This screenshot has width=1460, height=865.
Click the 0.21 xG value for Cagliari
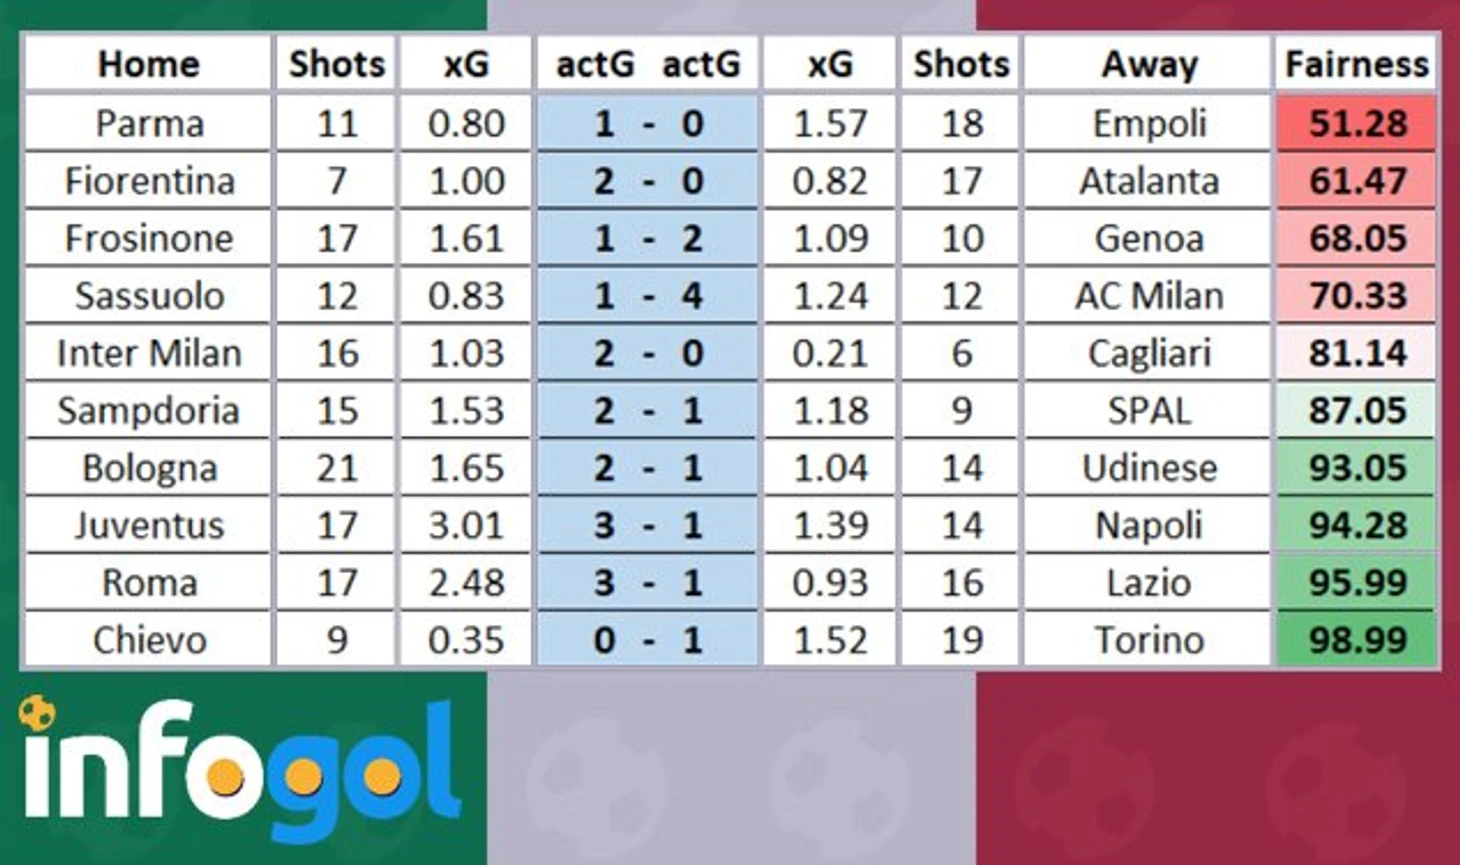830,353
